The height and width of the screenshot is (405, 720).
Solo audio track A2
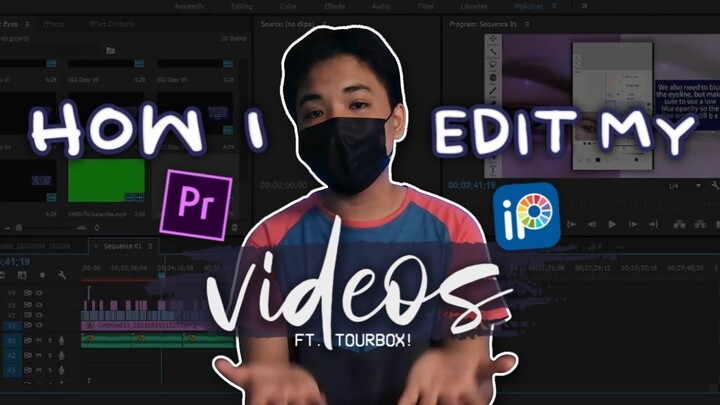click(x=50, y=355)
